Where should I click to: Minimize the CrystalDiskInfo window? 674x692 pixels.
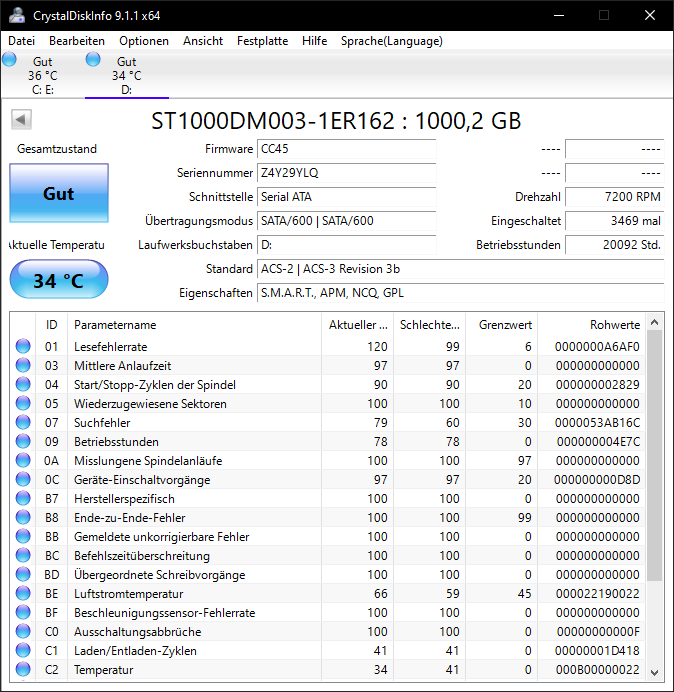pyautogui.click(x=559, y=15)
